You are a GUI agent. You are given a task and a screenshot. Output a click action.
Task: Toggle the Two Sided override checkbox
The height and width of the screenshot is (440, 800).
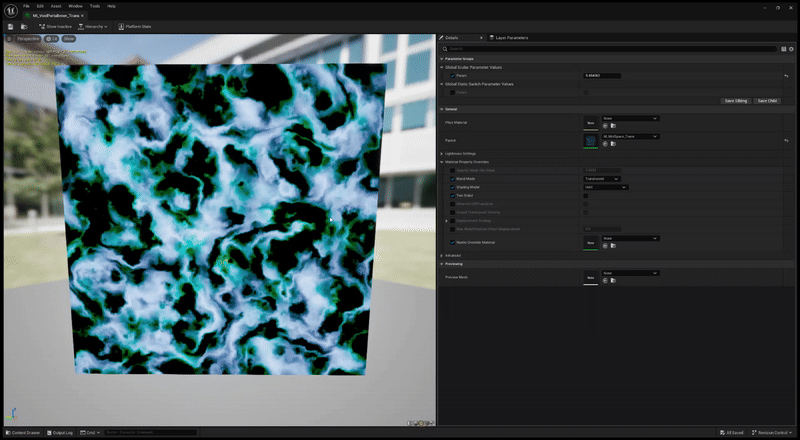(453, 195)
